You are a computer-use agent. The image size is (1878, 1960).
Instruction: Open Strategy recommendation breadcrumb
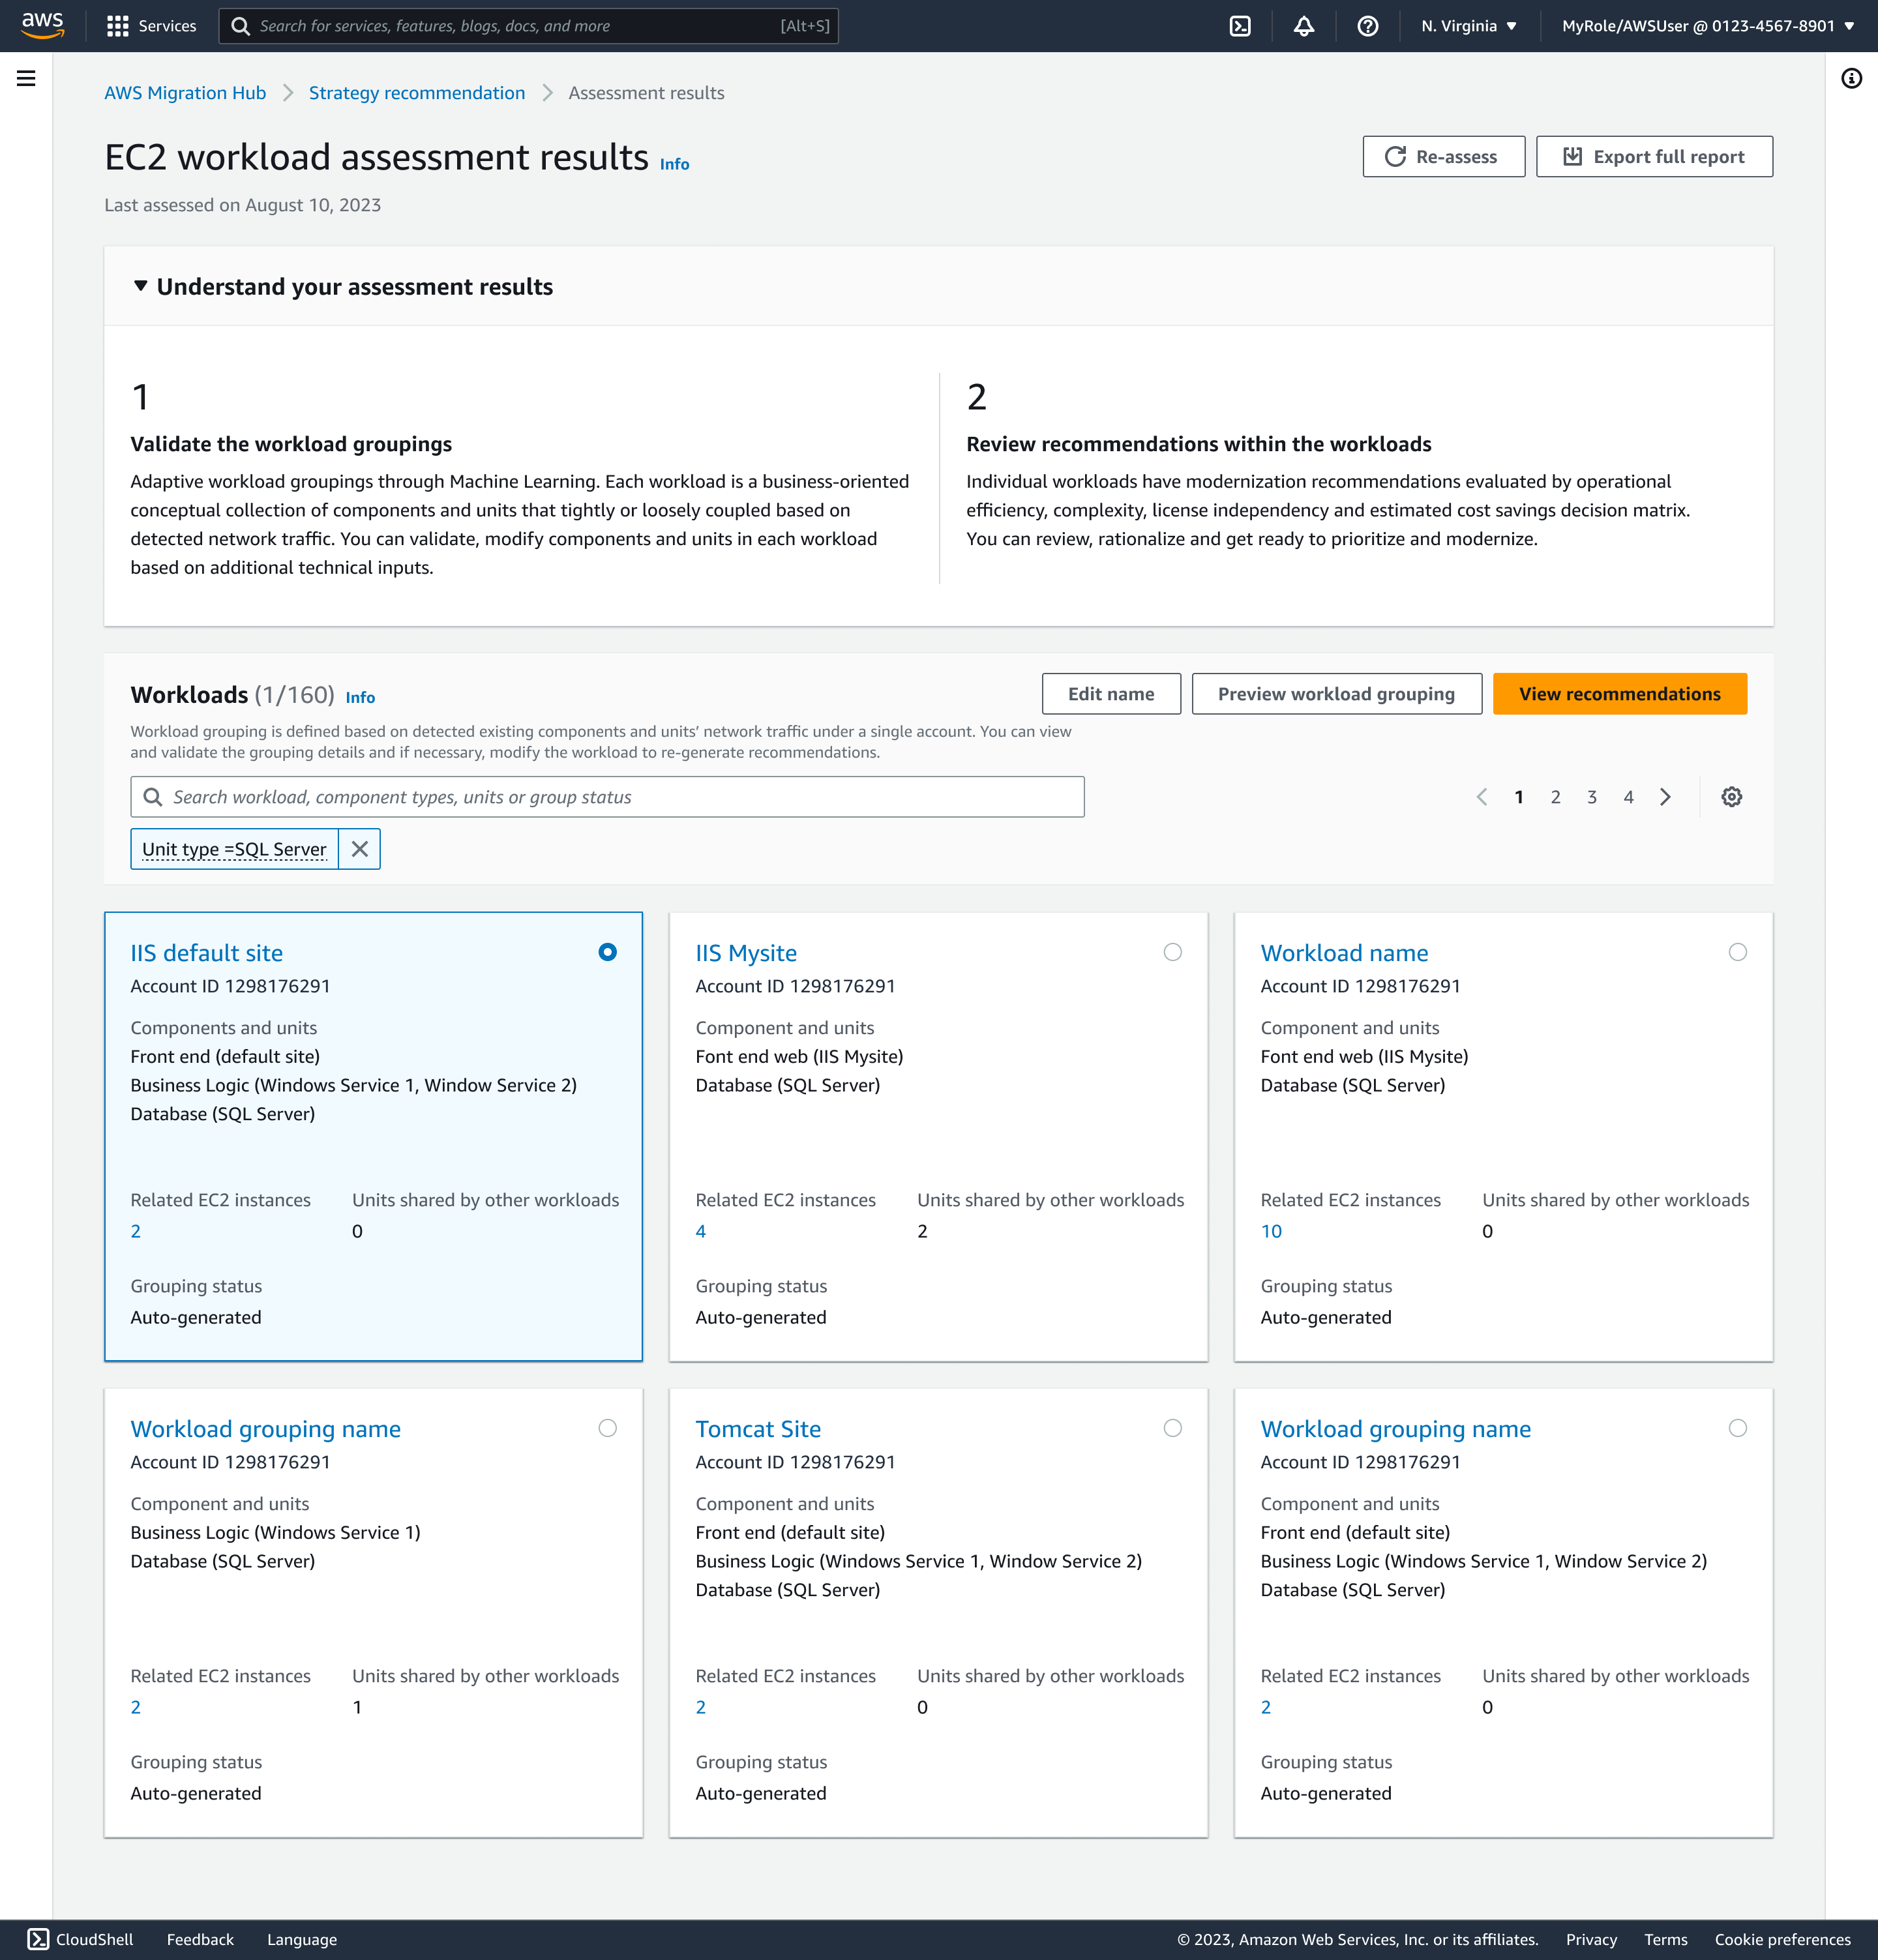click(x=417, y=93)
